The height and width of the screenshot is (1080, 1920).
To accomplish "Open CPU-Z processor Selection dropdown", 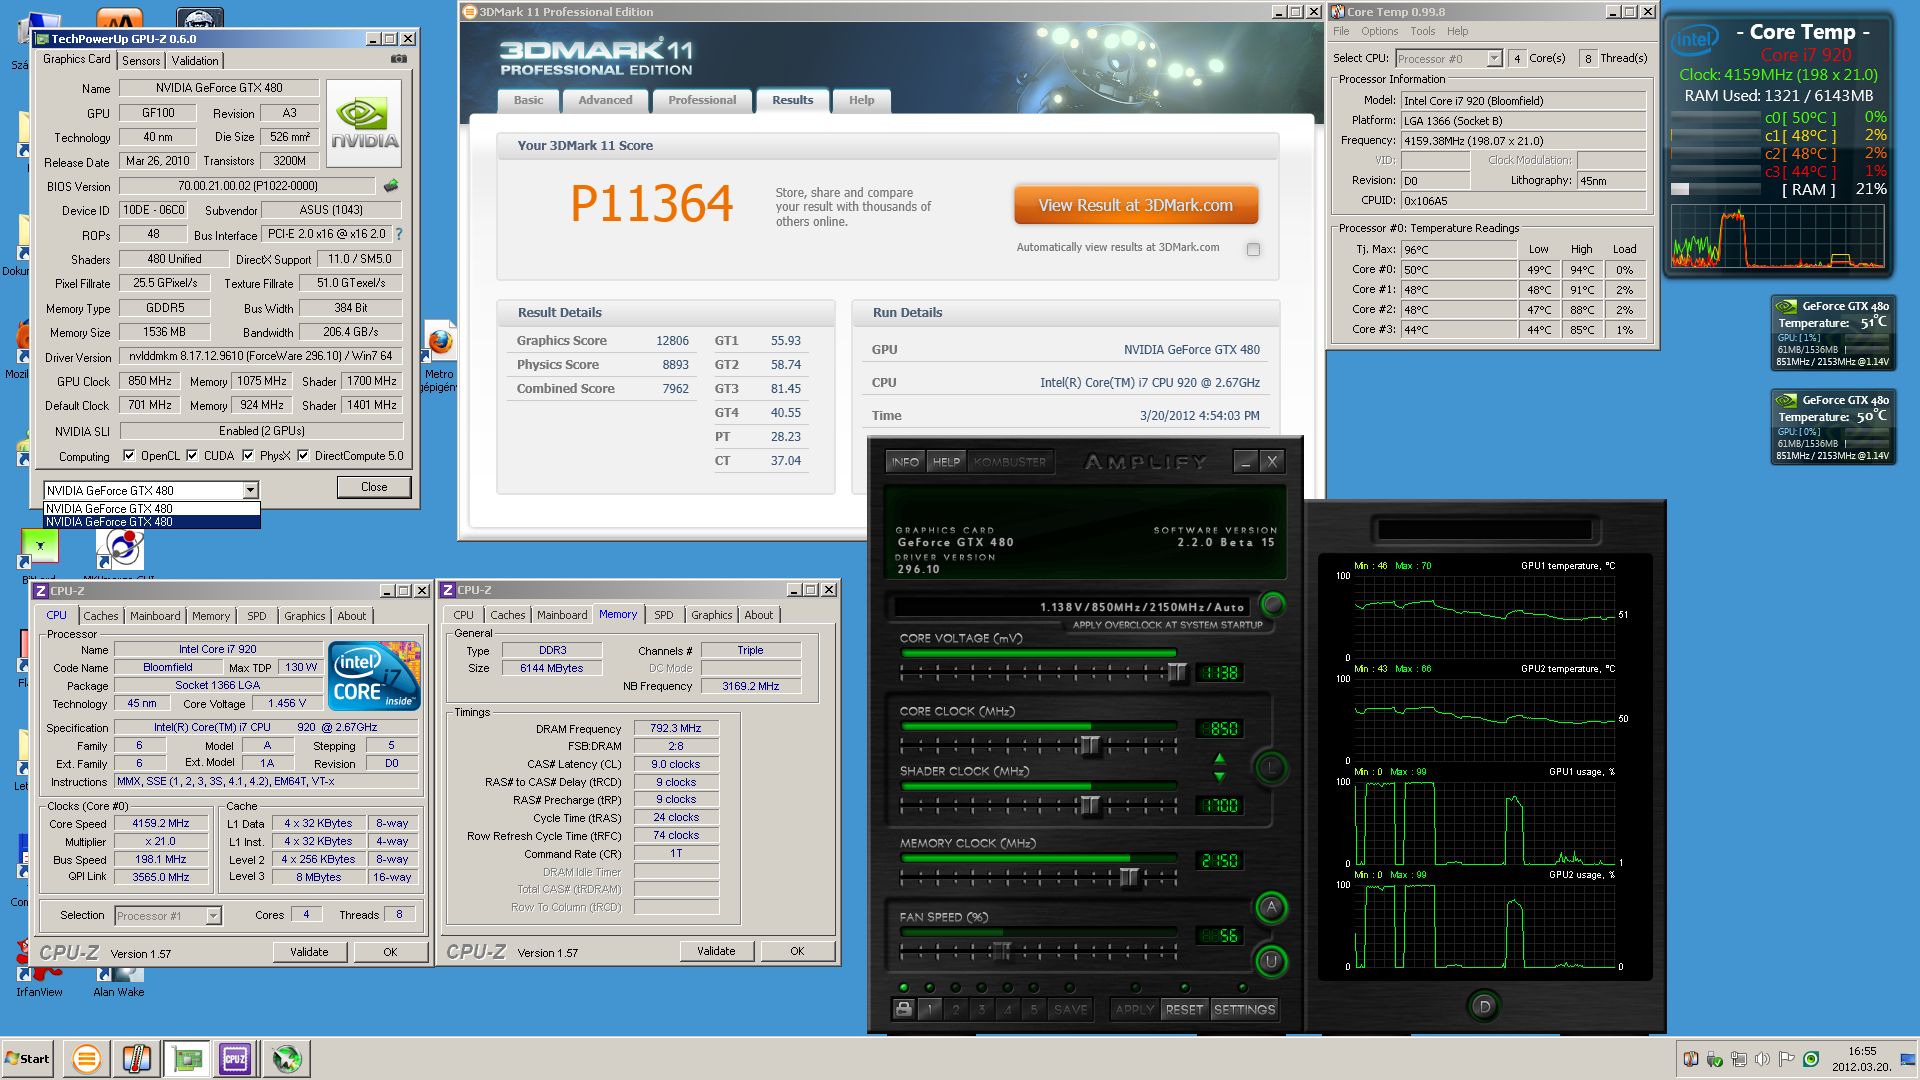I will (213, 916).
